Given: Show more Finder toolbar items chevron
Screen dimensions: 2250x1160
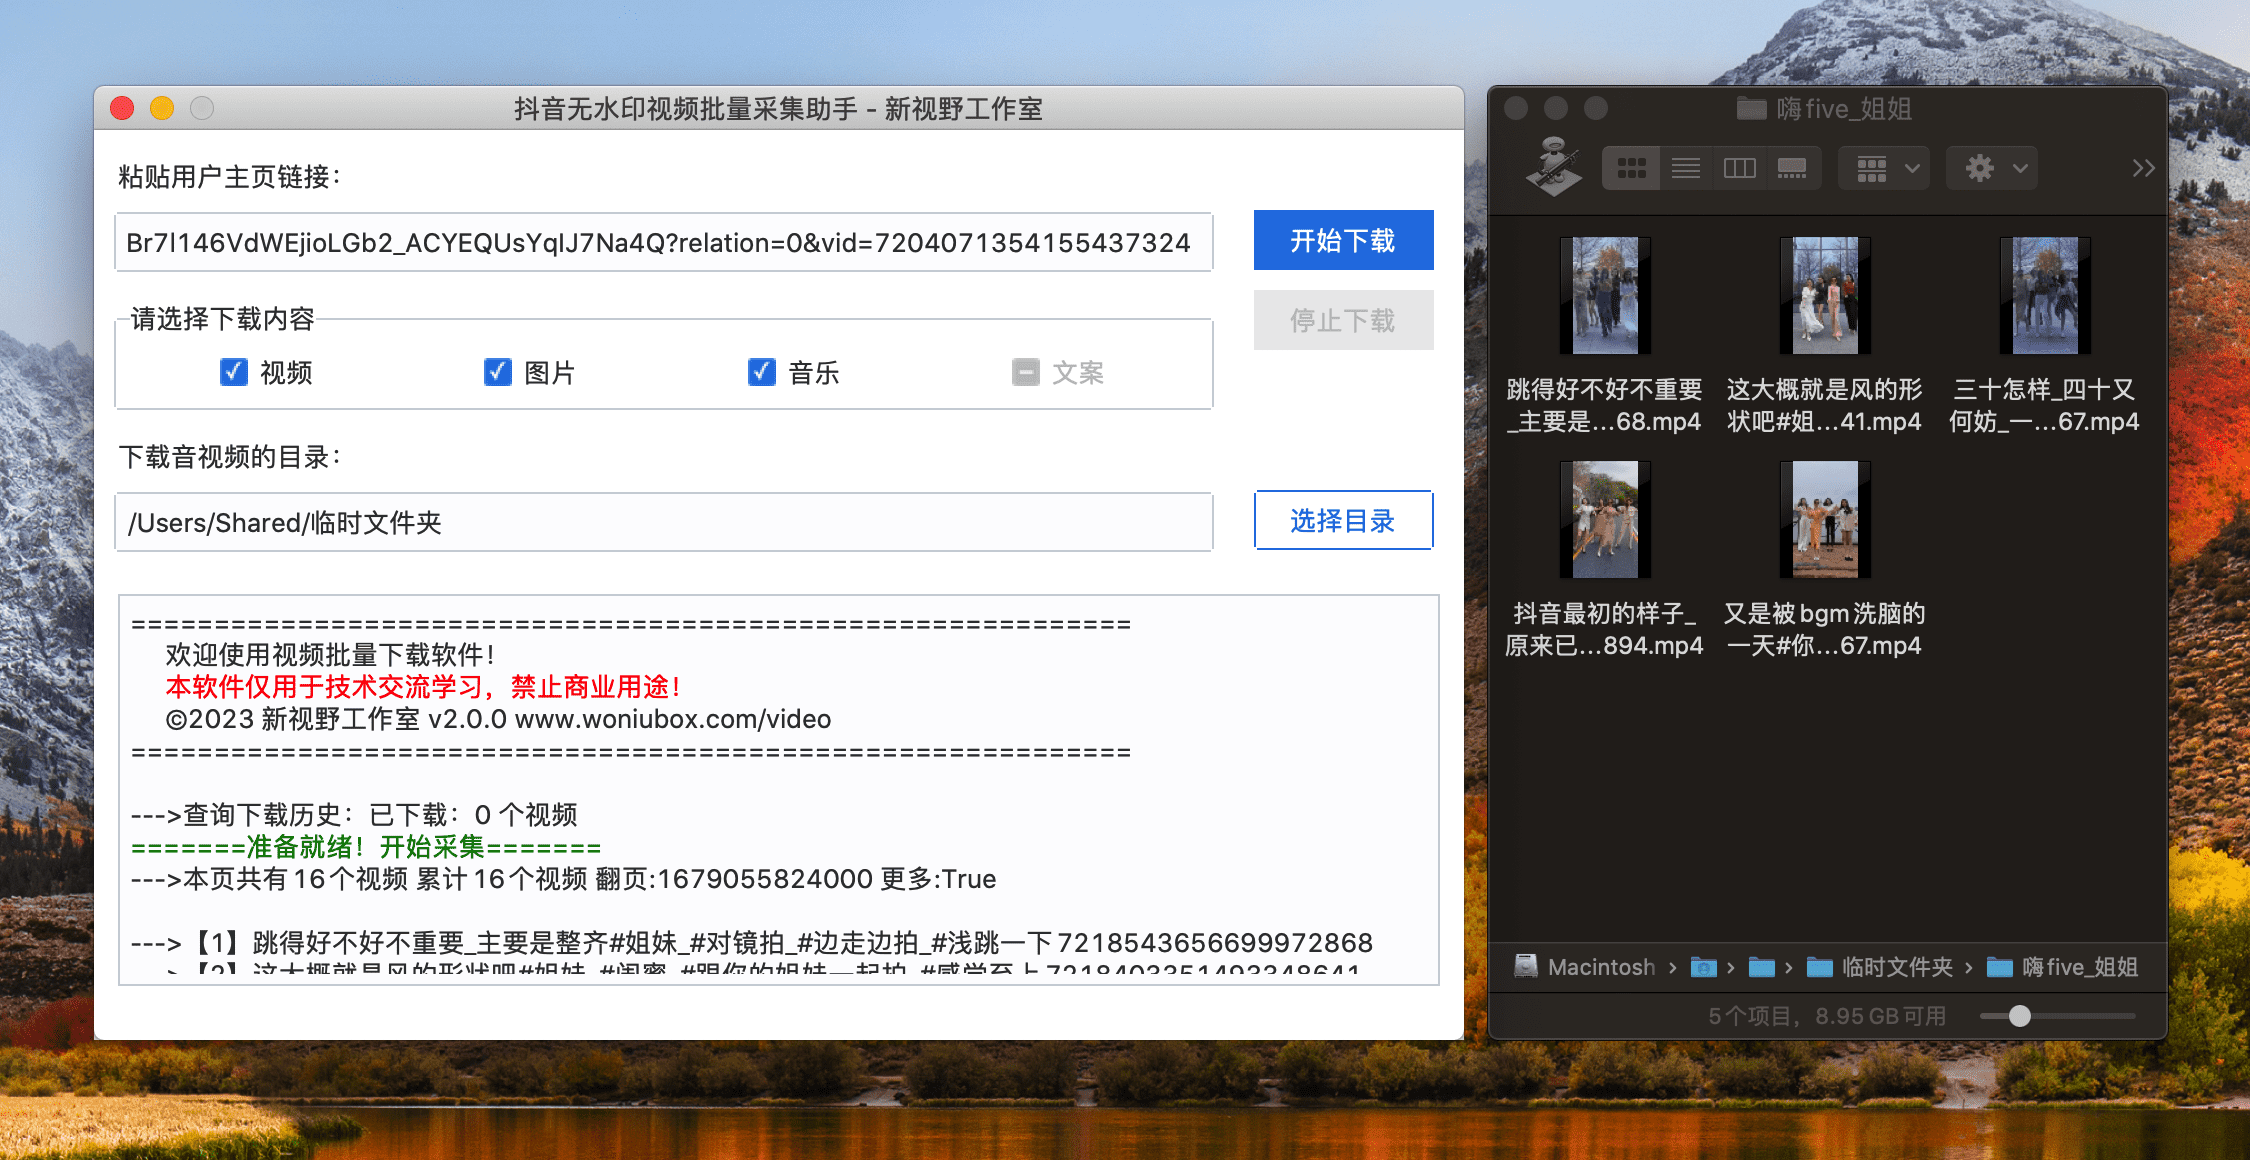Looking at the screenshot, I should click(2142, 168).
